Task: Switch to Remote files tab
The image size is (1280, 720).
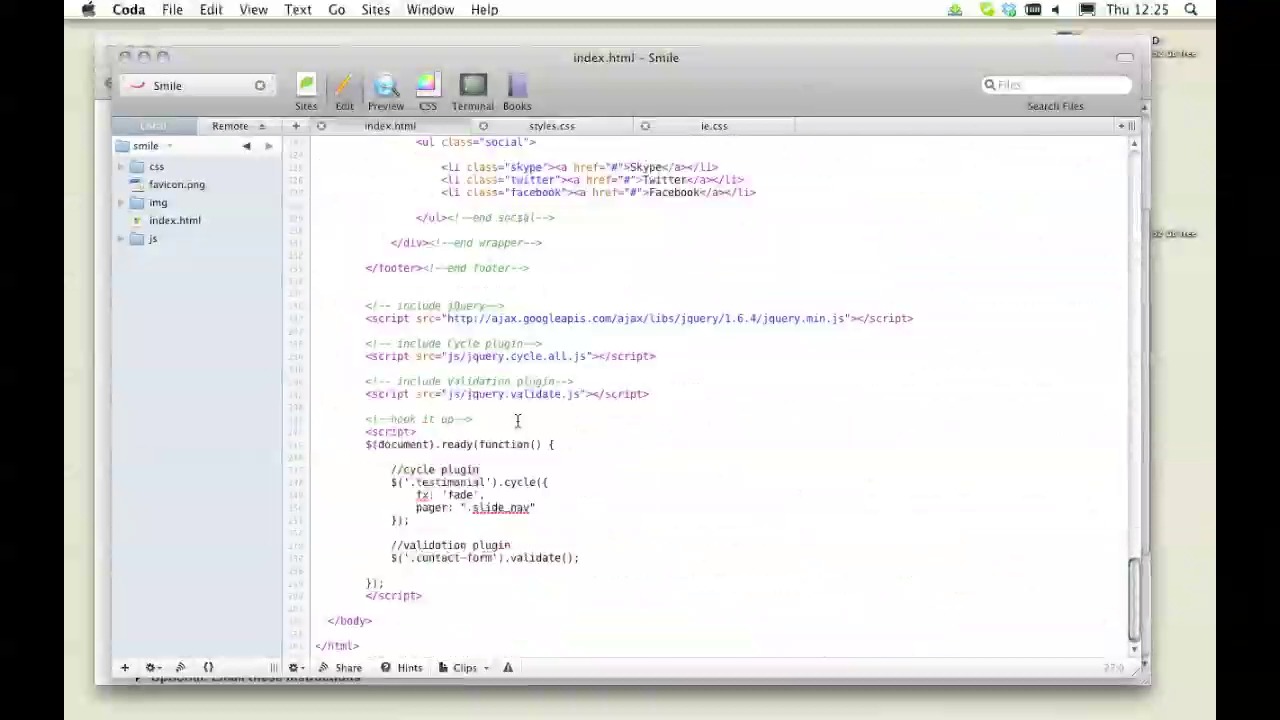Action: tap(230, 126)
